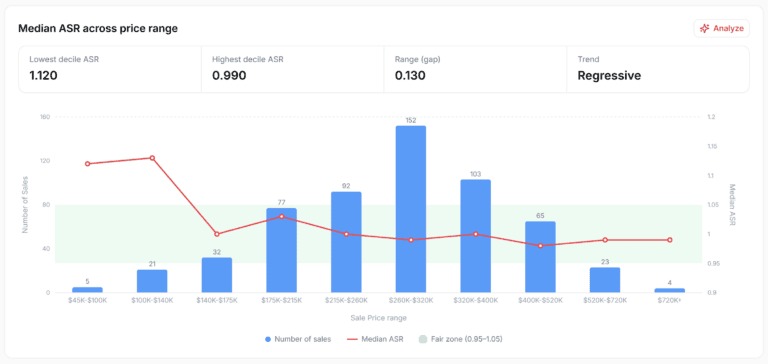Click the sparkle icon in Analyze button

(x=705, y=28)
